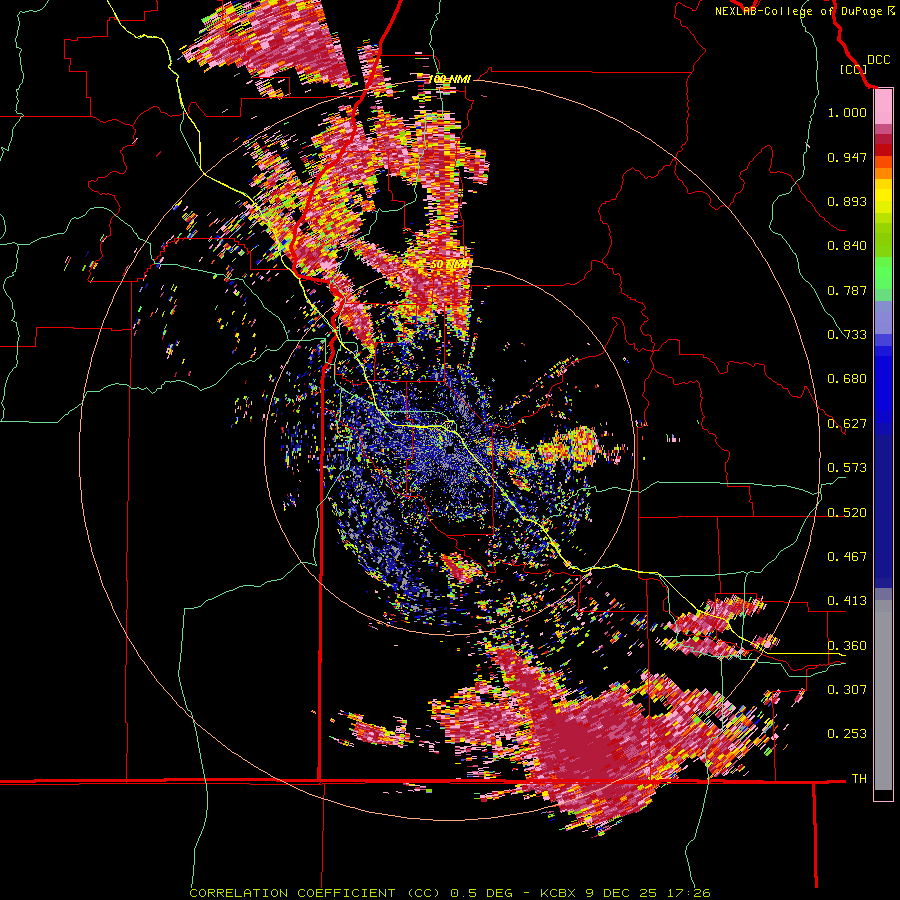The width and height of the screenshot is (900, 900).
Task: Click the 50 NMI range ring label
Action: (x=448, y=265)
